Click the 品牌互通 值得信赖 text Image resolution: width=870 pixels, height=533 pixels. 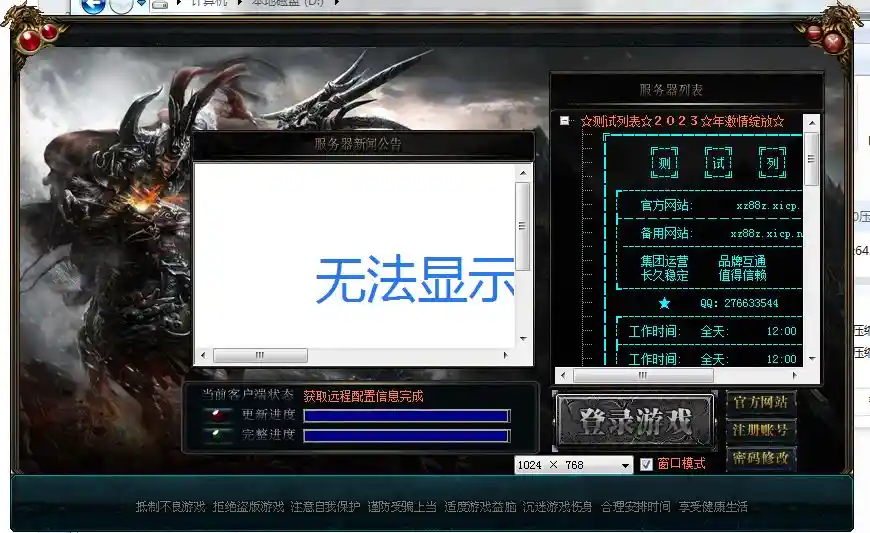(x=742, y=268)
